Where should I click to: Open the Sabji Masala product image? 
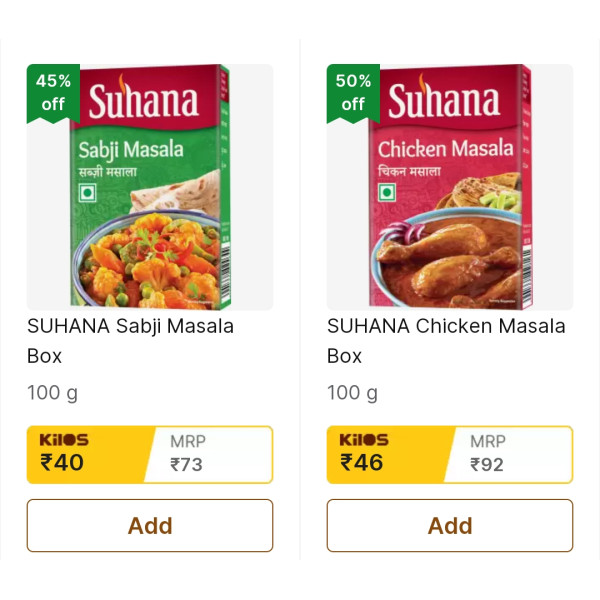coord(150,187)
